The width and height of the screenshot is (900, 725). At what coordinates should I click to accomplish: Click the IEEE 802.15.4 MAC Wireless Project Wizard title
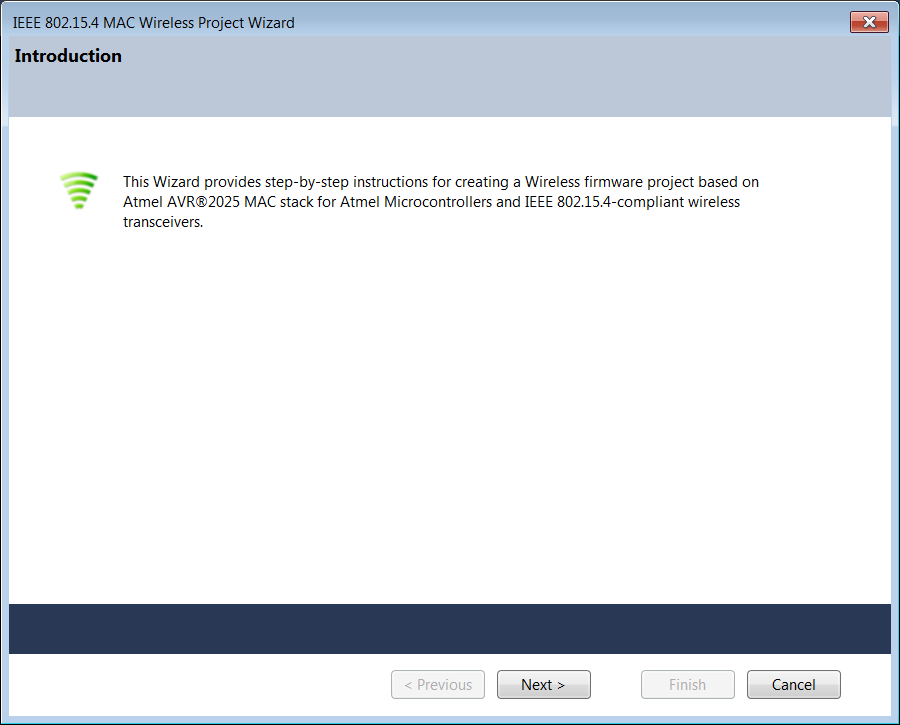[x=154, y=22]
